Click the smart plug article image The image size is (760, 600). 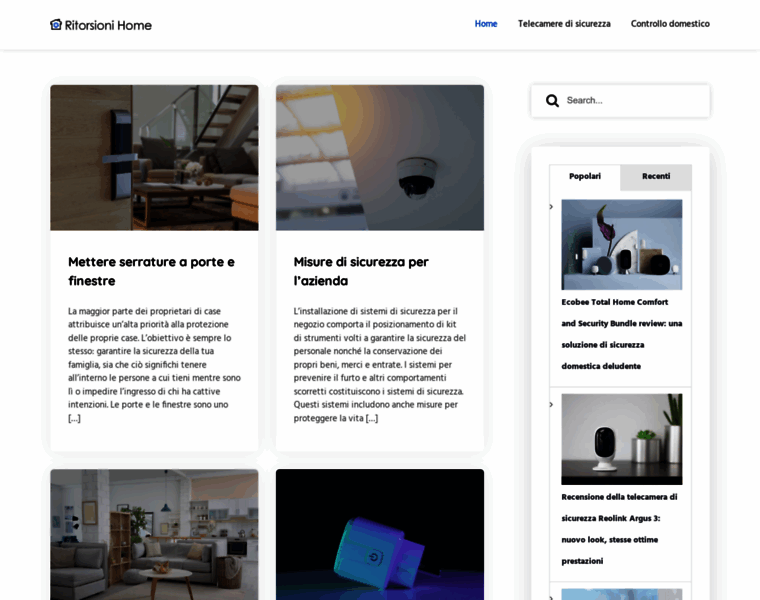click(380, 535)
